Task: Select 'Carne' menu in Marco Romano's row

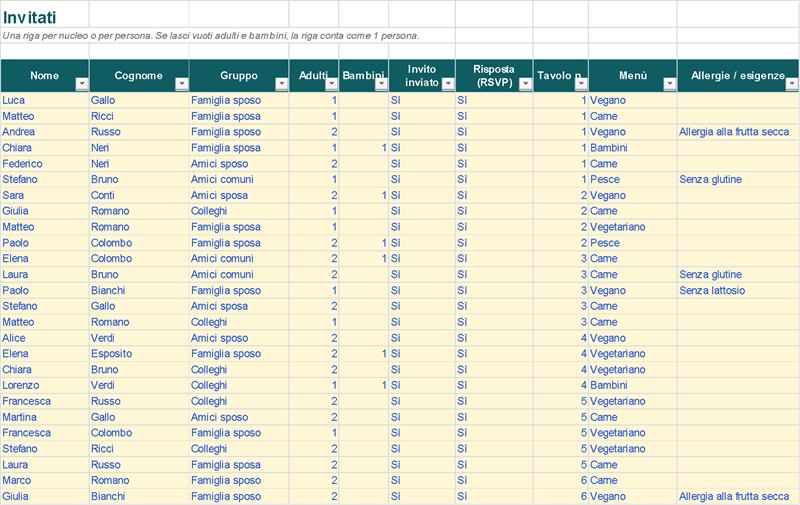Action: coord(633,480)
